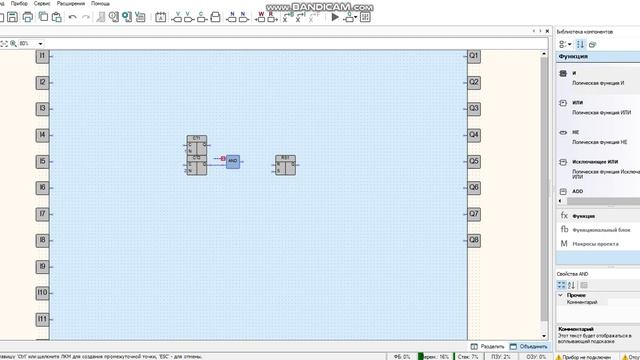The width and height of the screenshot is (640, 360).
Task: Paste using the clipboard toolbar icon
Action: [57, 17]
